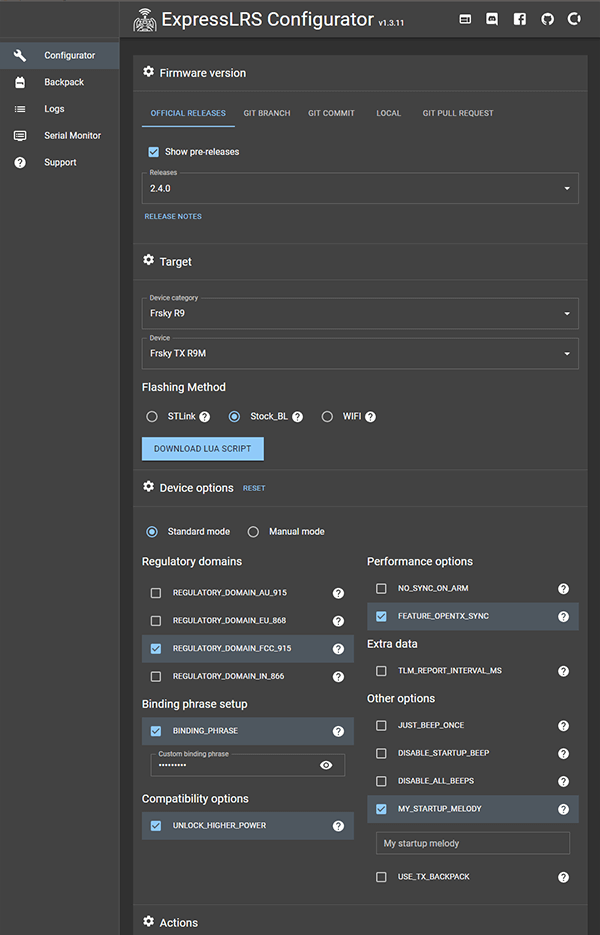Expand the Device dropdown showing Frsky TX R9M
The image size is (600, 935).
[x=360, y=352]
